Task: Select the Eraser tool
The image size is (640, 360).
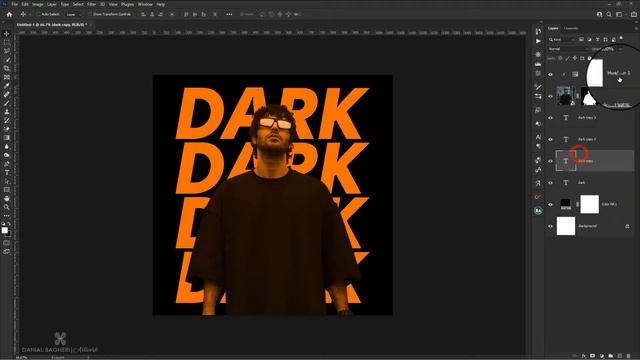Action: [7, 129]
